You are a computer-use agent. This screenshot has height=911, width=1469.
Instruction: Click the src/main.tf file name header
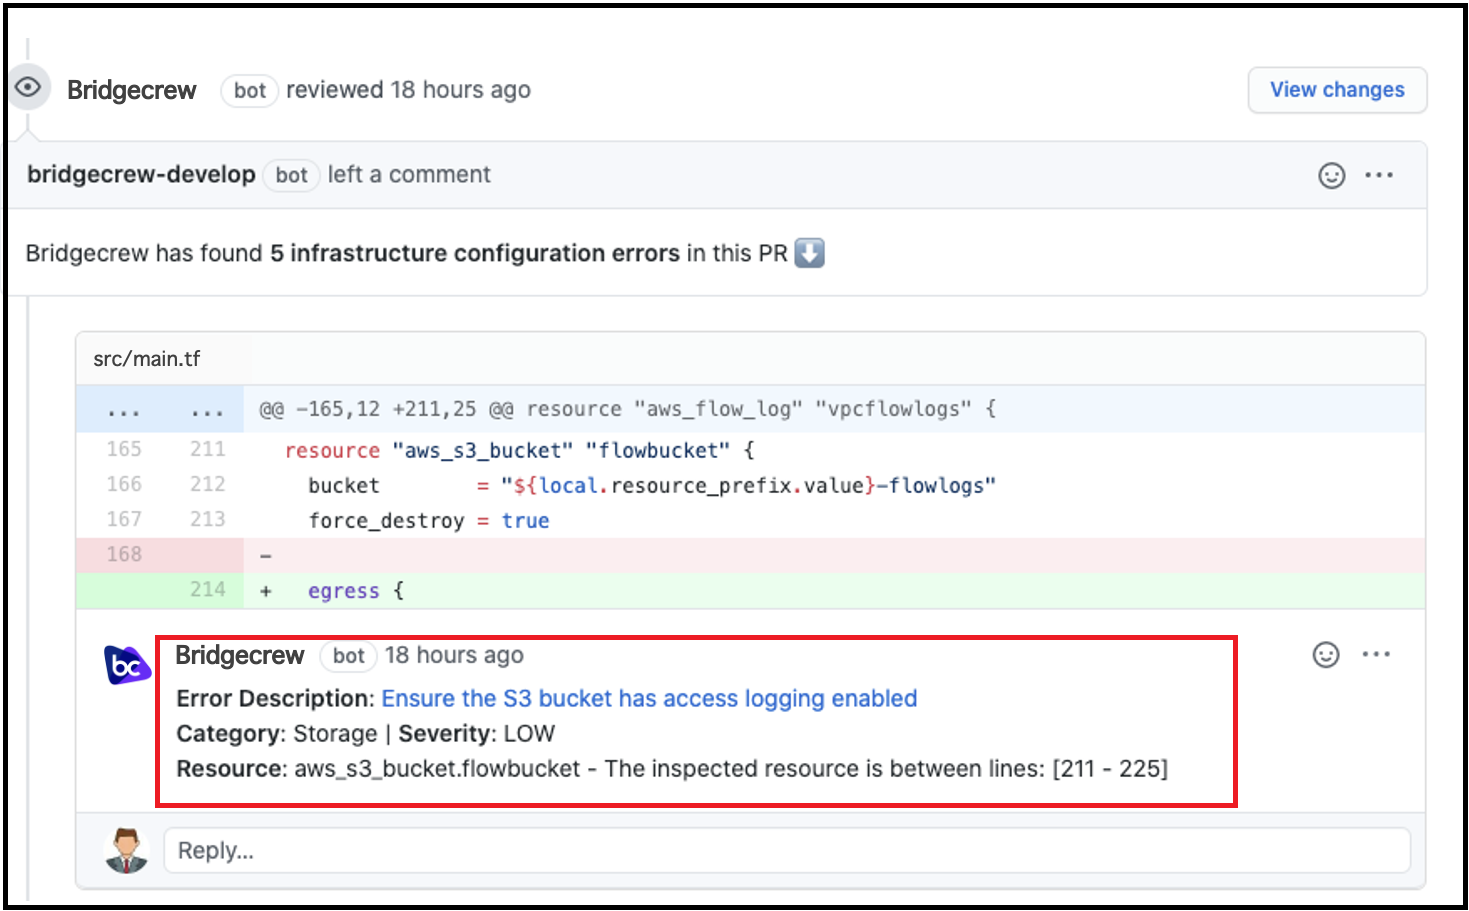pos(147,359)
